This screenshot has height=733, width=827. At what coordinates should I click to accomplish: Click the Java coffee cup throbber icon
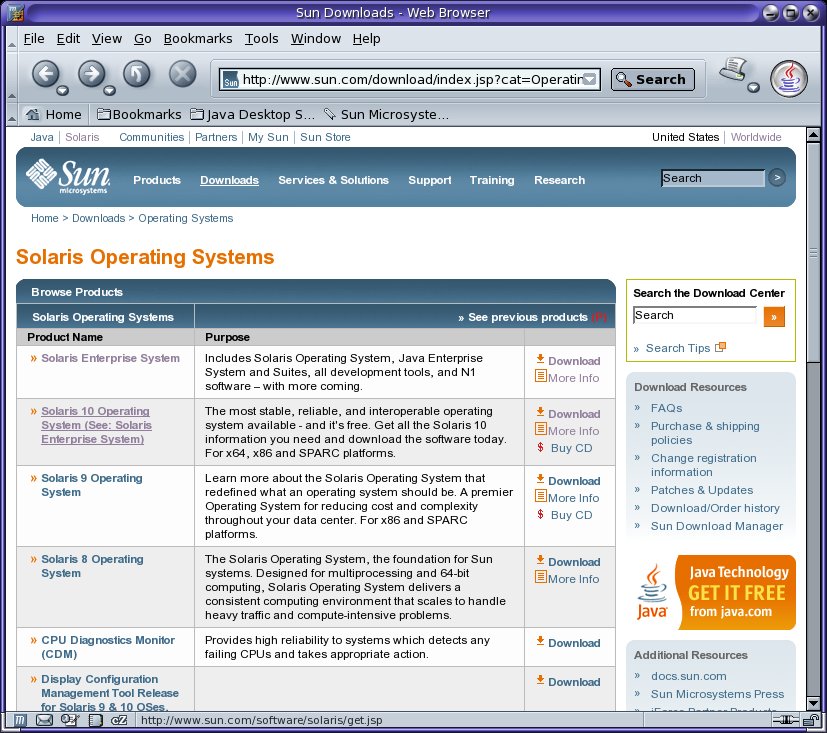(x=788, y=79)
